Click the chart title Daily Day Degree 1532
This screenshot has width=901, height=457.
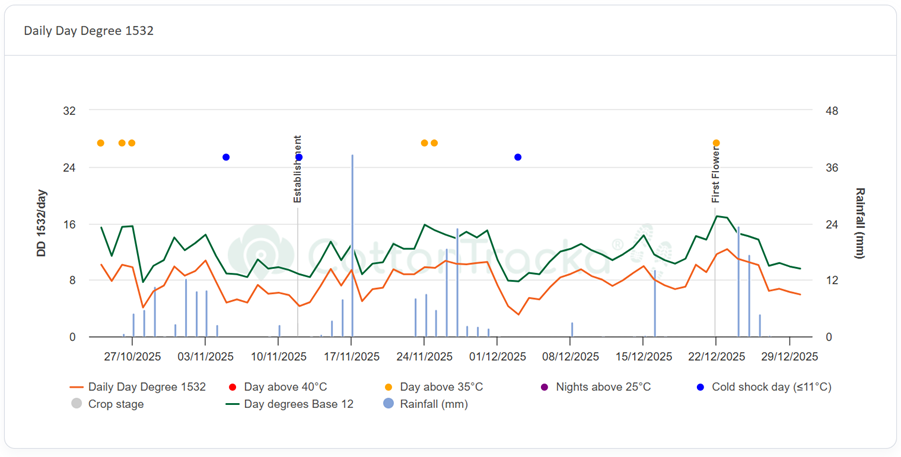pyautogui.click(x=89, y=31)
